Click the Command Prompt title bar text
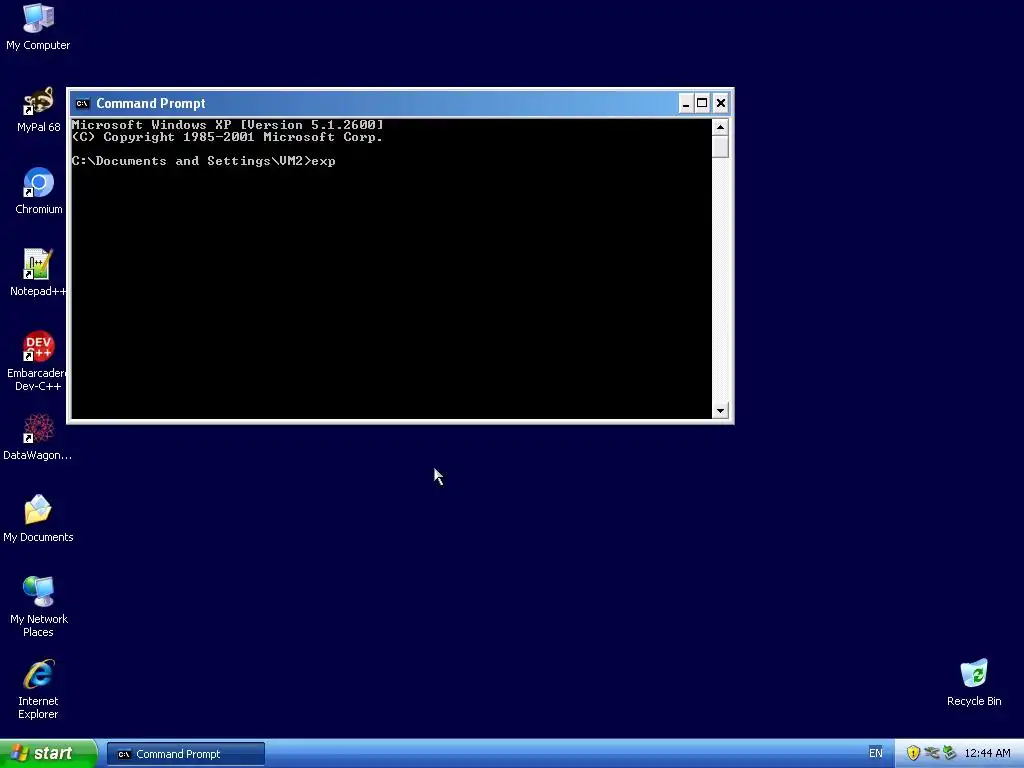 [x=151, y=103]
